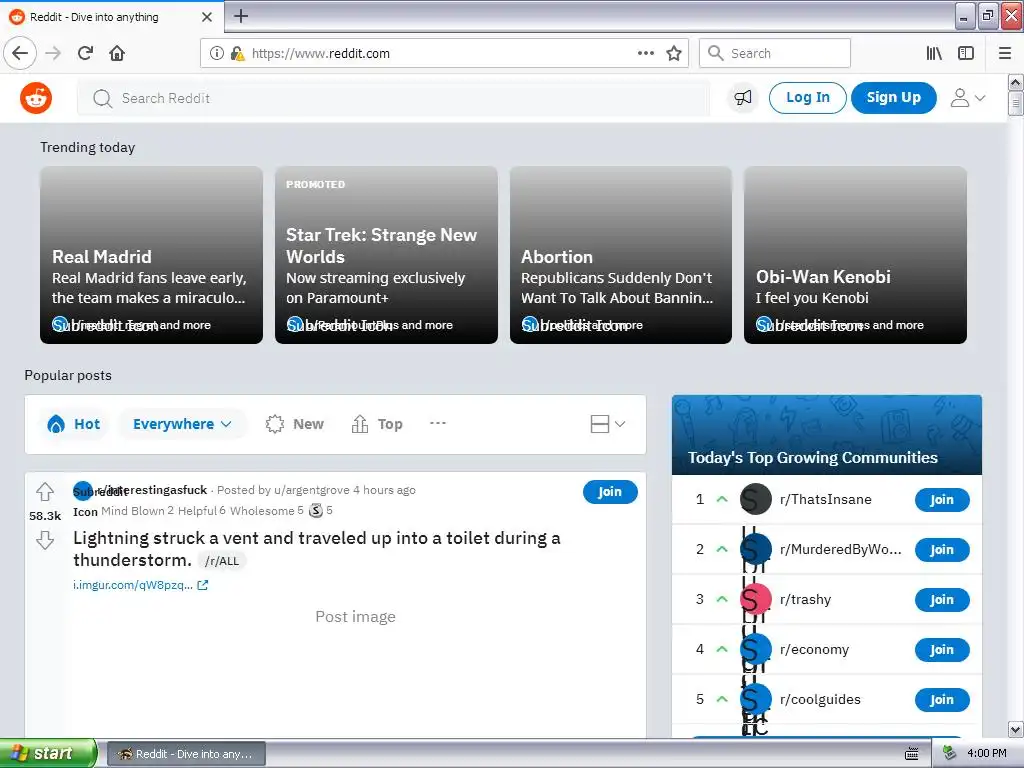Open the Real Madrid trending card
Image resolution: width=1024 pixels, height=768 pixels.
(x=152, y=255)
